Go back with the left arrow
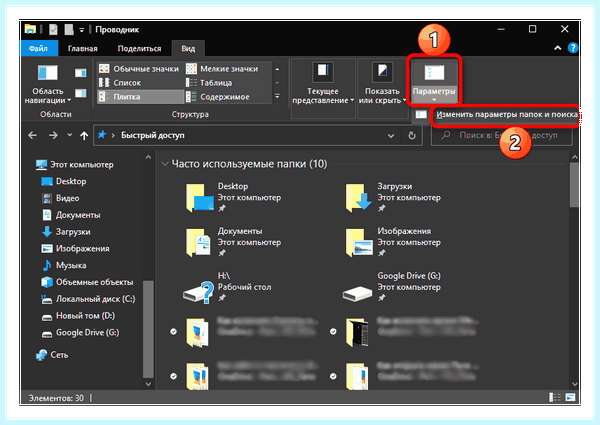 click(33, 135)
